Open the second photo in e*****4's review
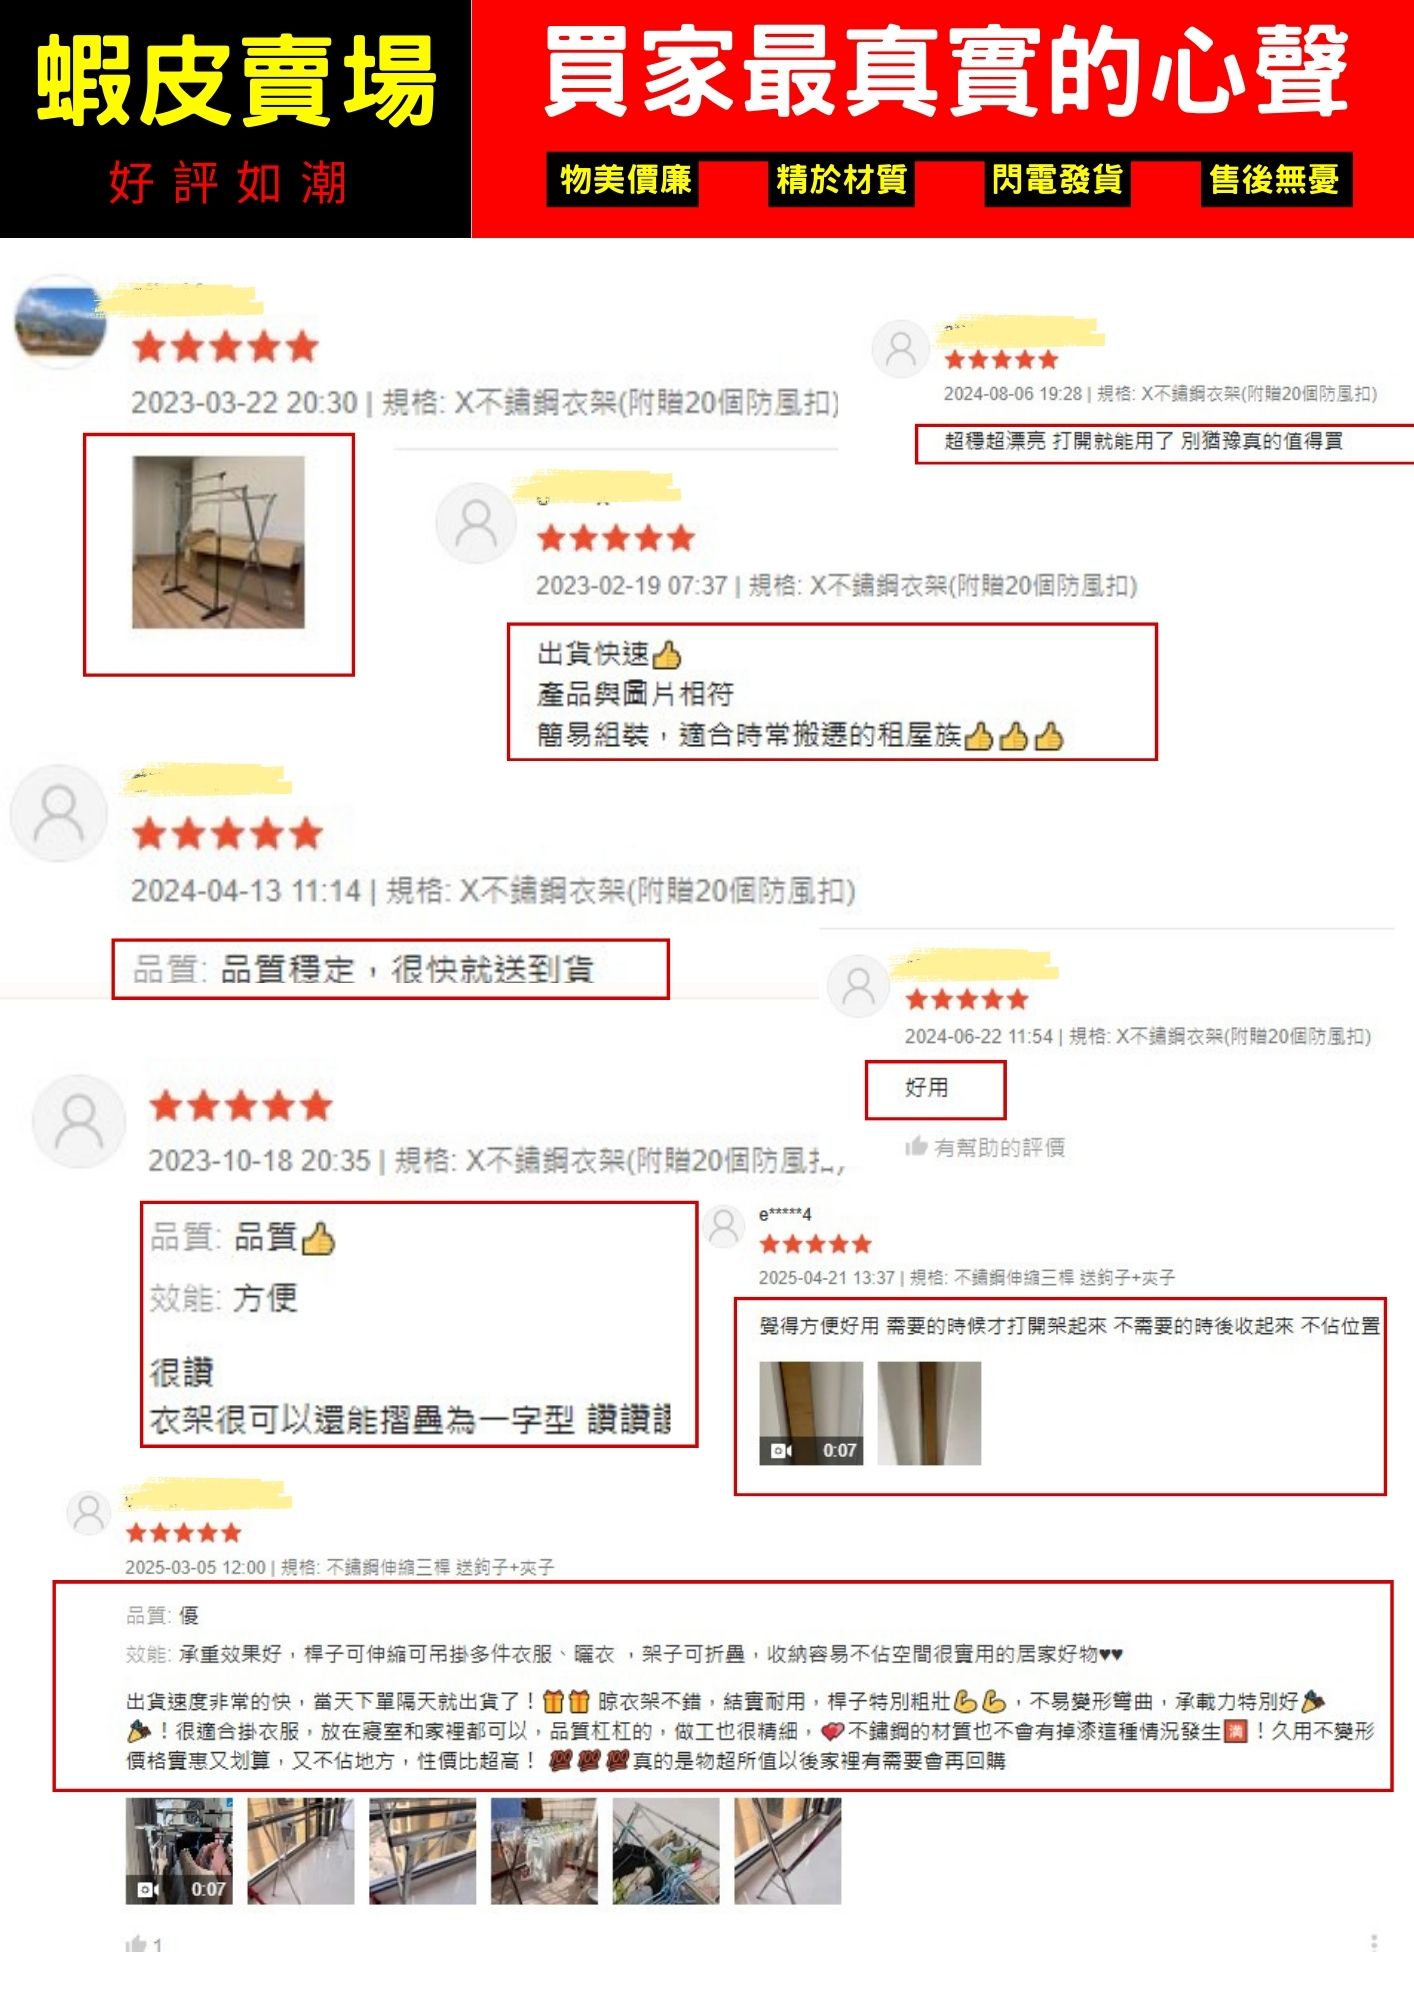The width and height of the screenshot is (1414, 2000). tap(929, 1413)
